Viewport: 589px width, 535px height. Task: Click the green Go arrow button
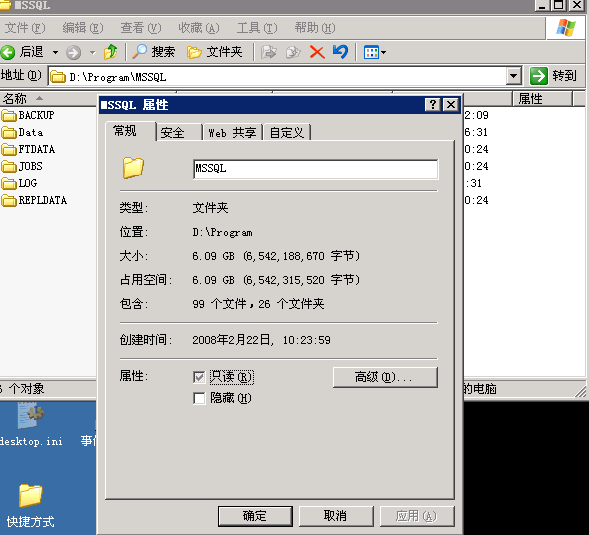tap(539, 76)
